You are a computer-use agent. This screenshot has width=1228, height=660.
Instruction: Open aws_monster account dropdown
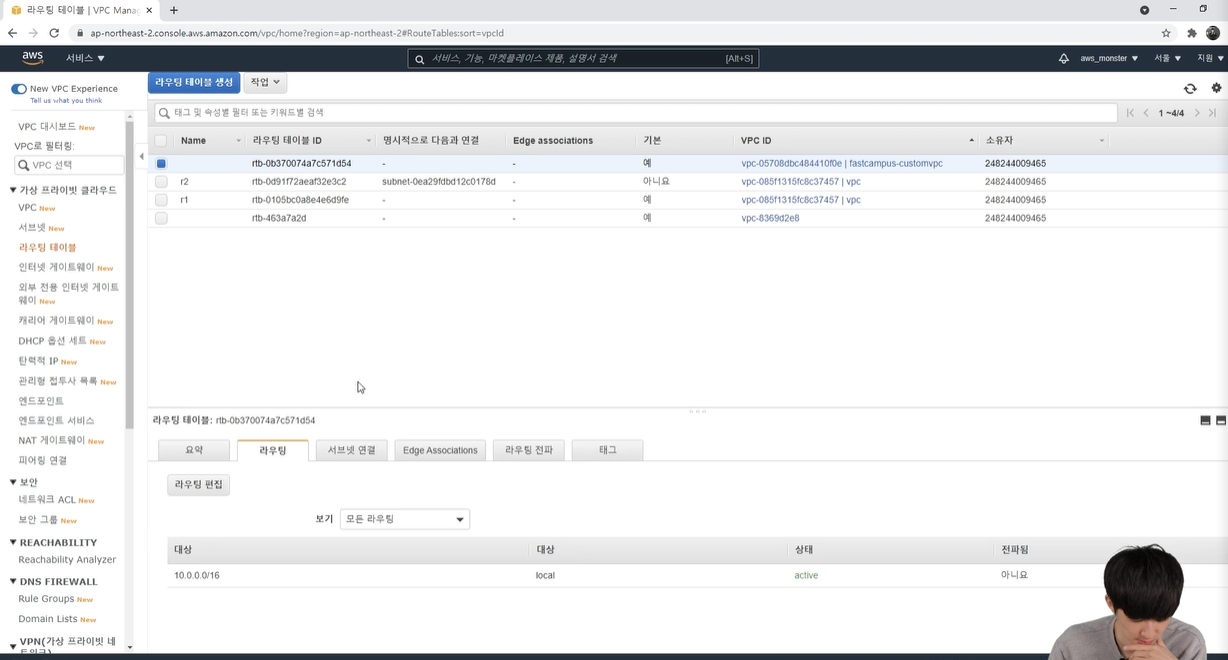pyautogui.click(x=1109, y=59)
